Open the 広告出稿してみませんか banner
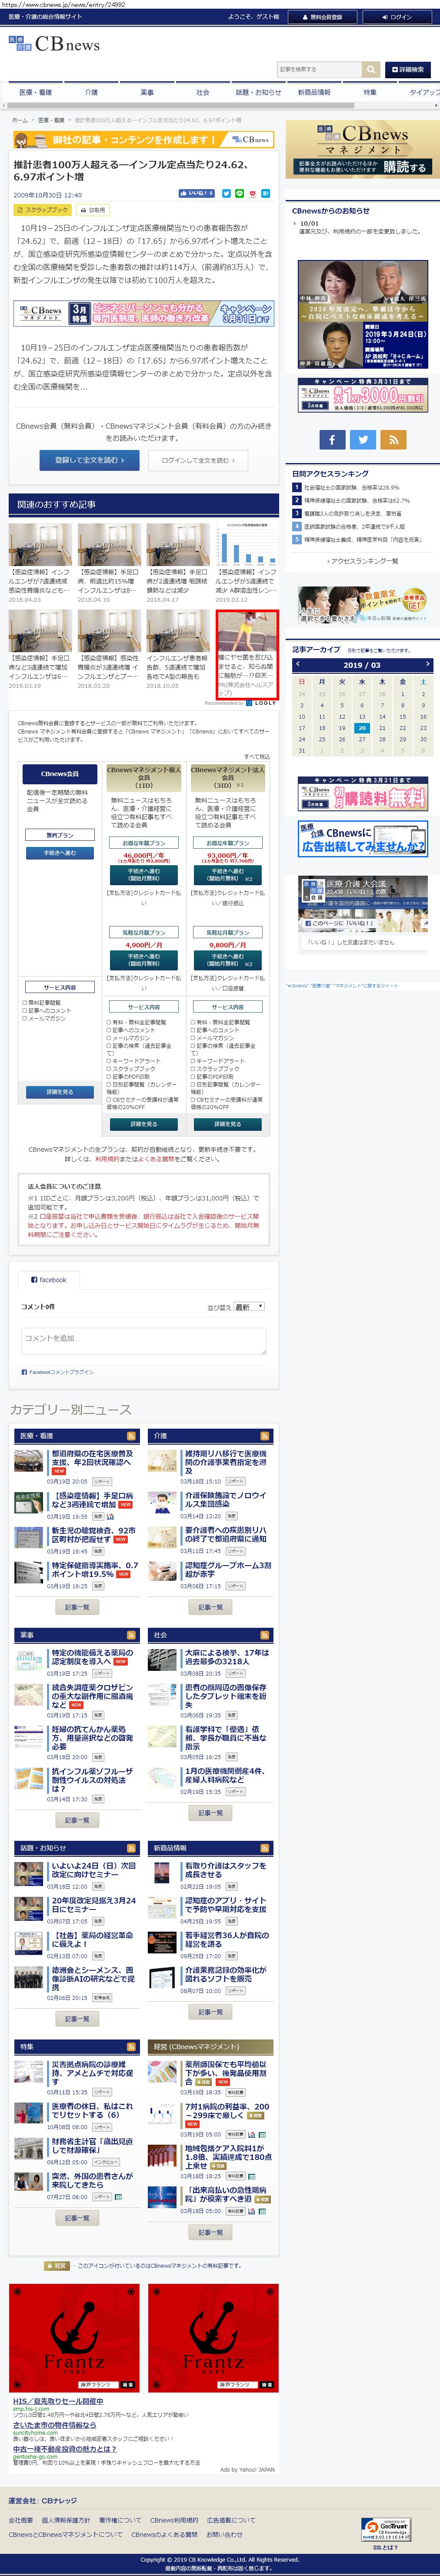This screenshot has height=2576, width=440. (362, 839)
